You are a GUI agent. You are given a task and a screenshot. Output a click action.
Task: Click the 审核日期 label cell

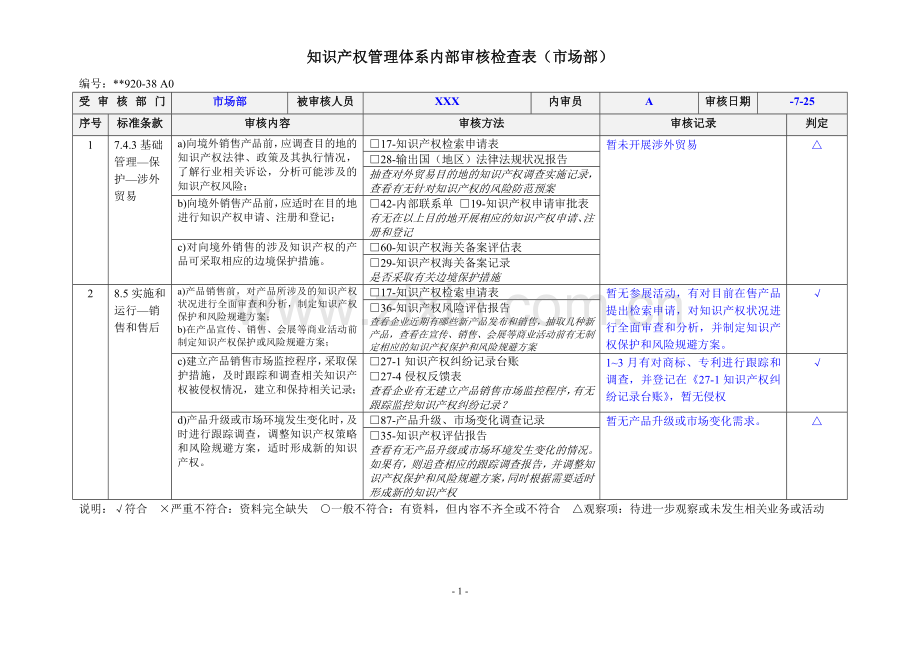click(x=728, y=102)
